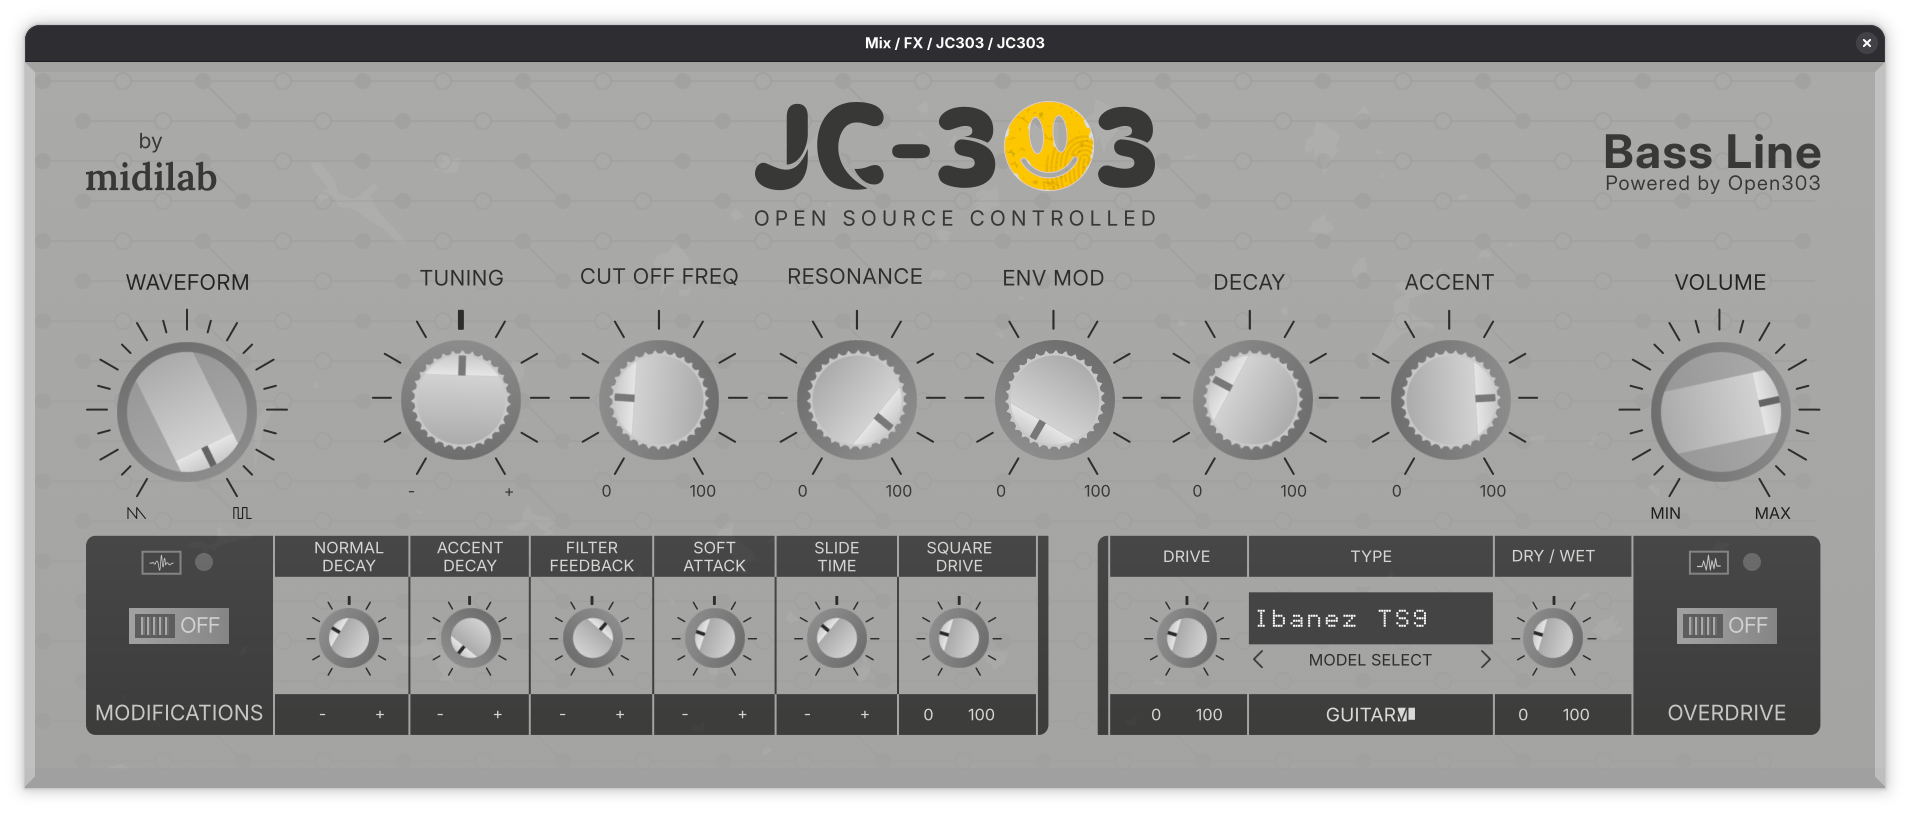Click the Overdrive LED indicator
The width and height of the screenshot is (1910, 813).
[1751, 562]
